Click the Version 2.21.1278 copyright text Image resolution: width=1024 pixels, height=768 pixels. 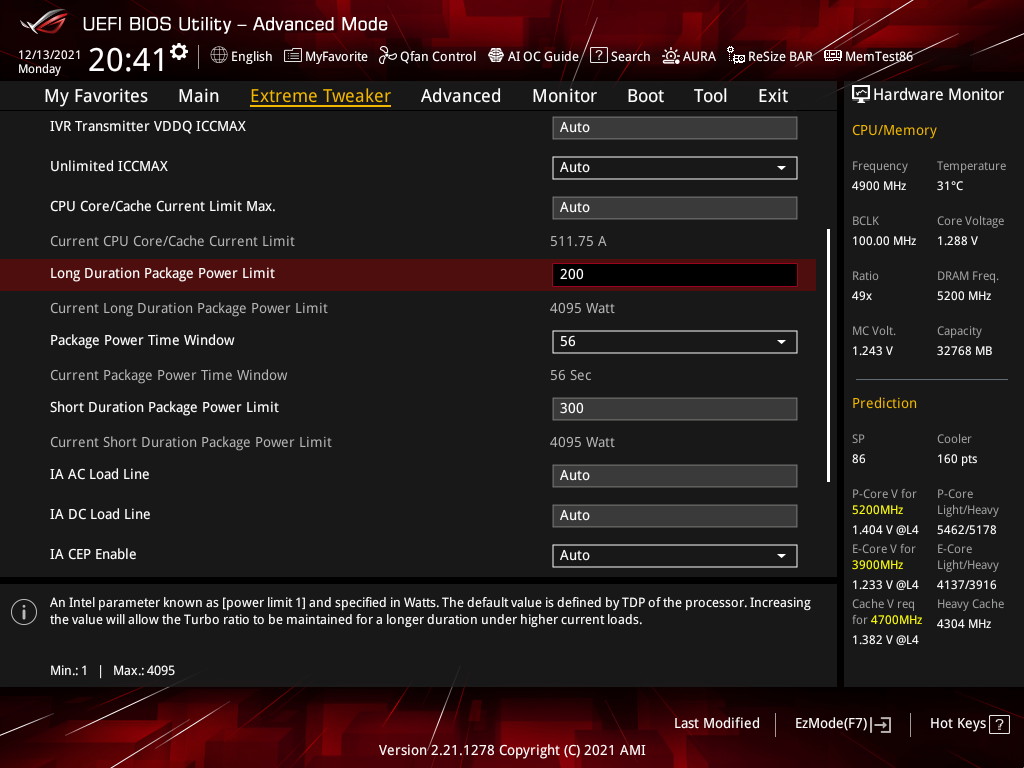click(x=512, y=750)
